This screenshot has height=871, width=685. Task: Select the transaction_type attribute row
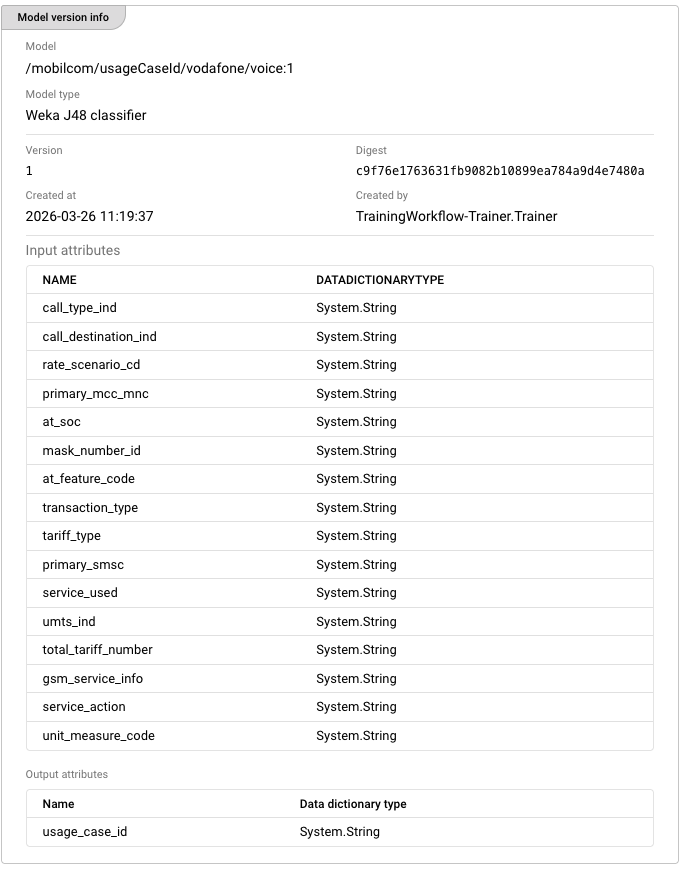(x=339, y=508)
